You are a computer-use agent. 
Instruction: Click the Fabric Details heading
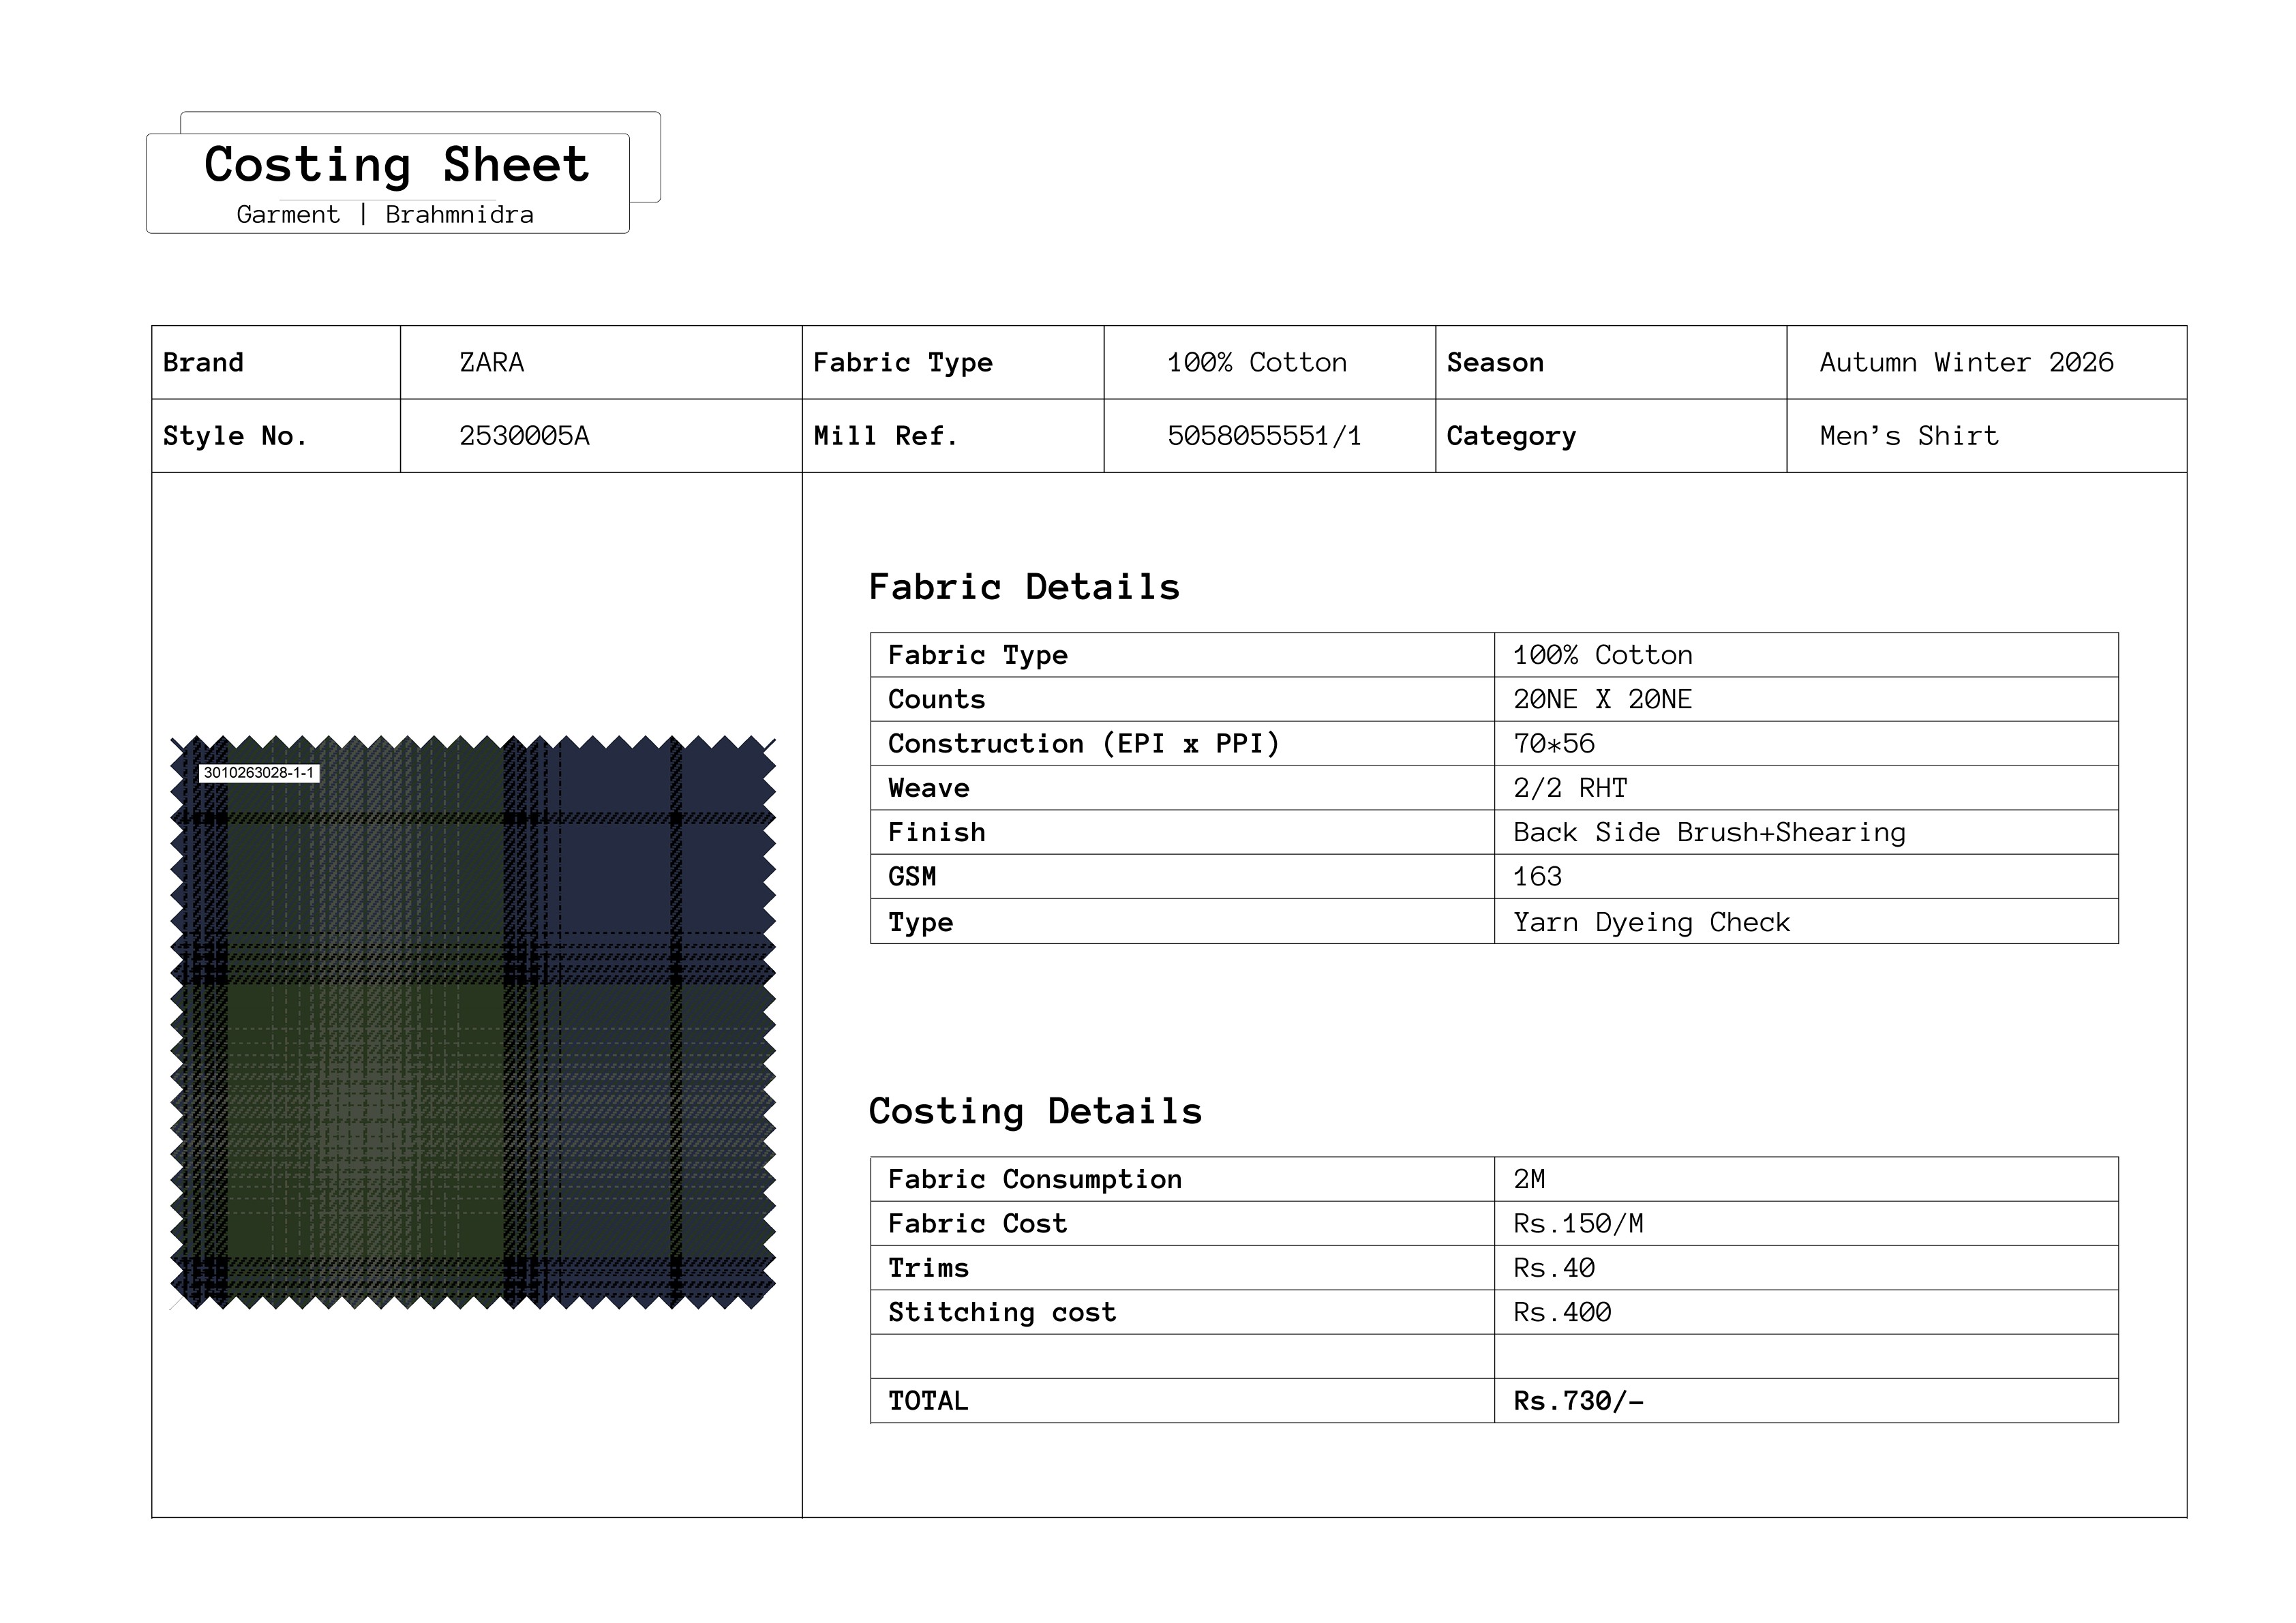click(1023, 587)
